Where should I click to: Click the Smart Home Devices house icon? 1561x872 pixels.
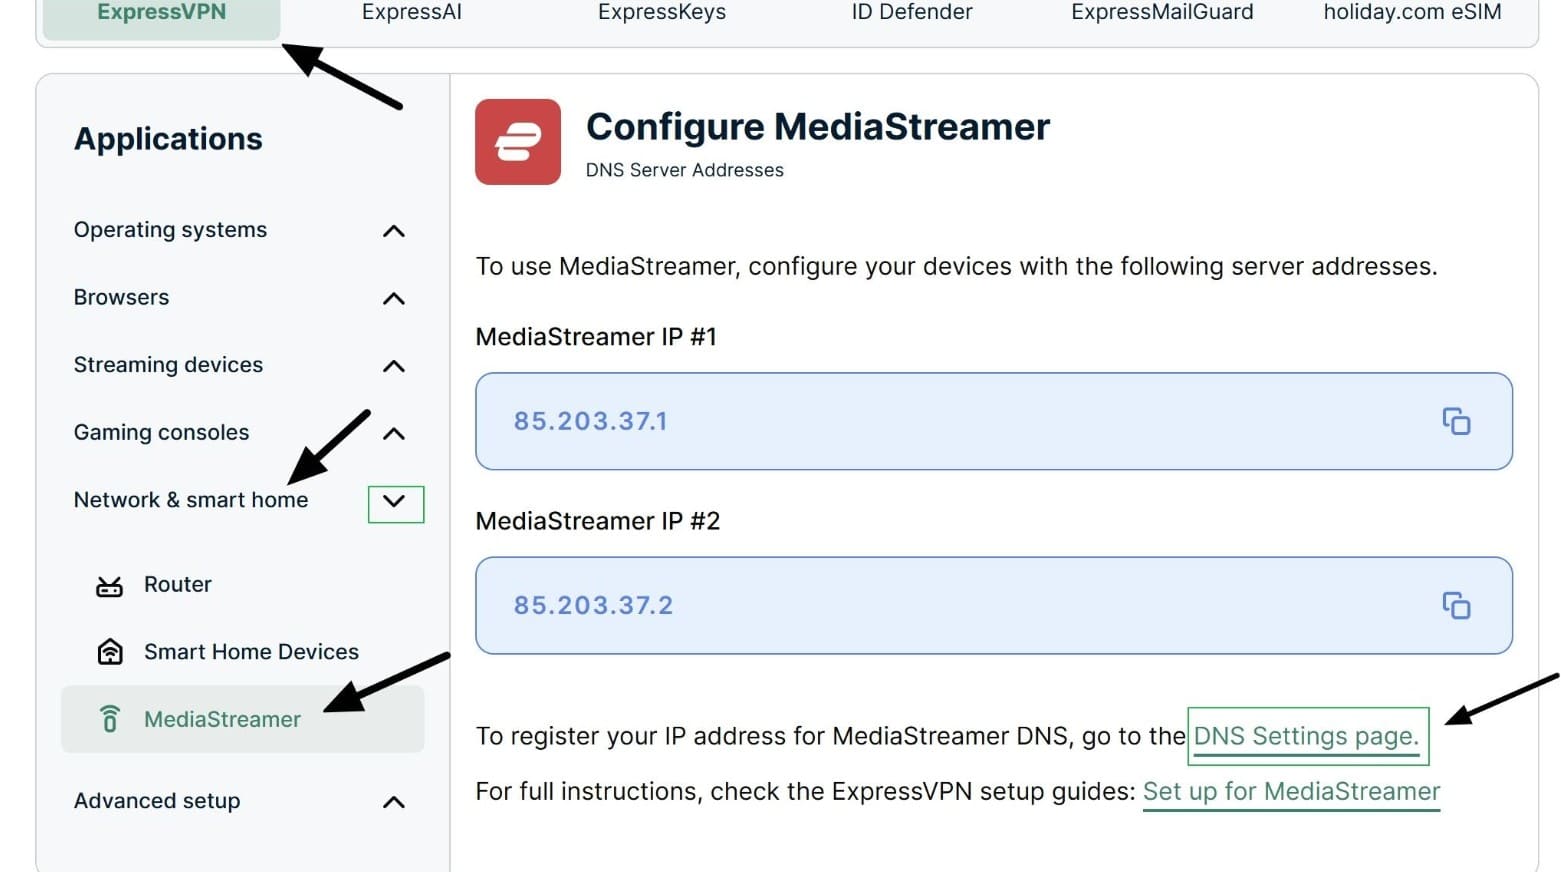pyautogui.click(x=110, y=652)
